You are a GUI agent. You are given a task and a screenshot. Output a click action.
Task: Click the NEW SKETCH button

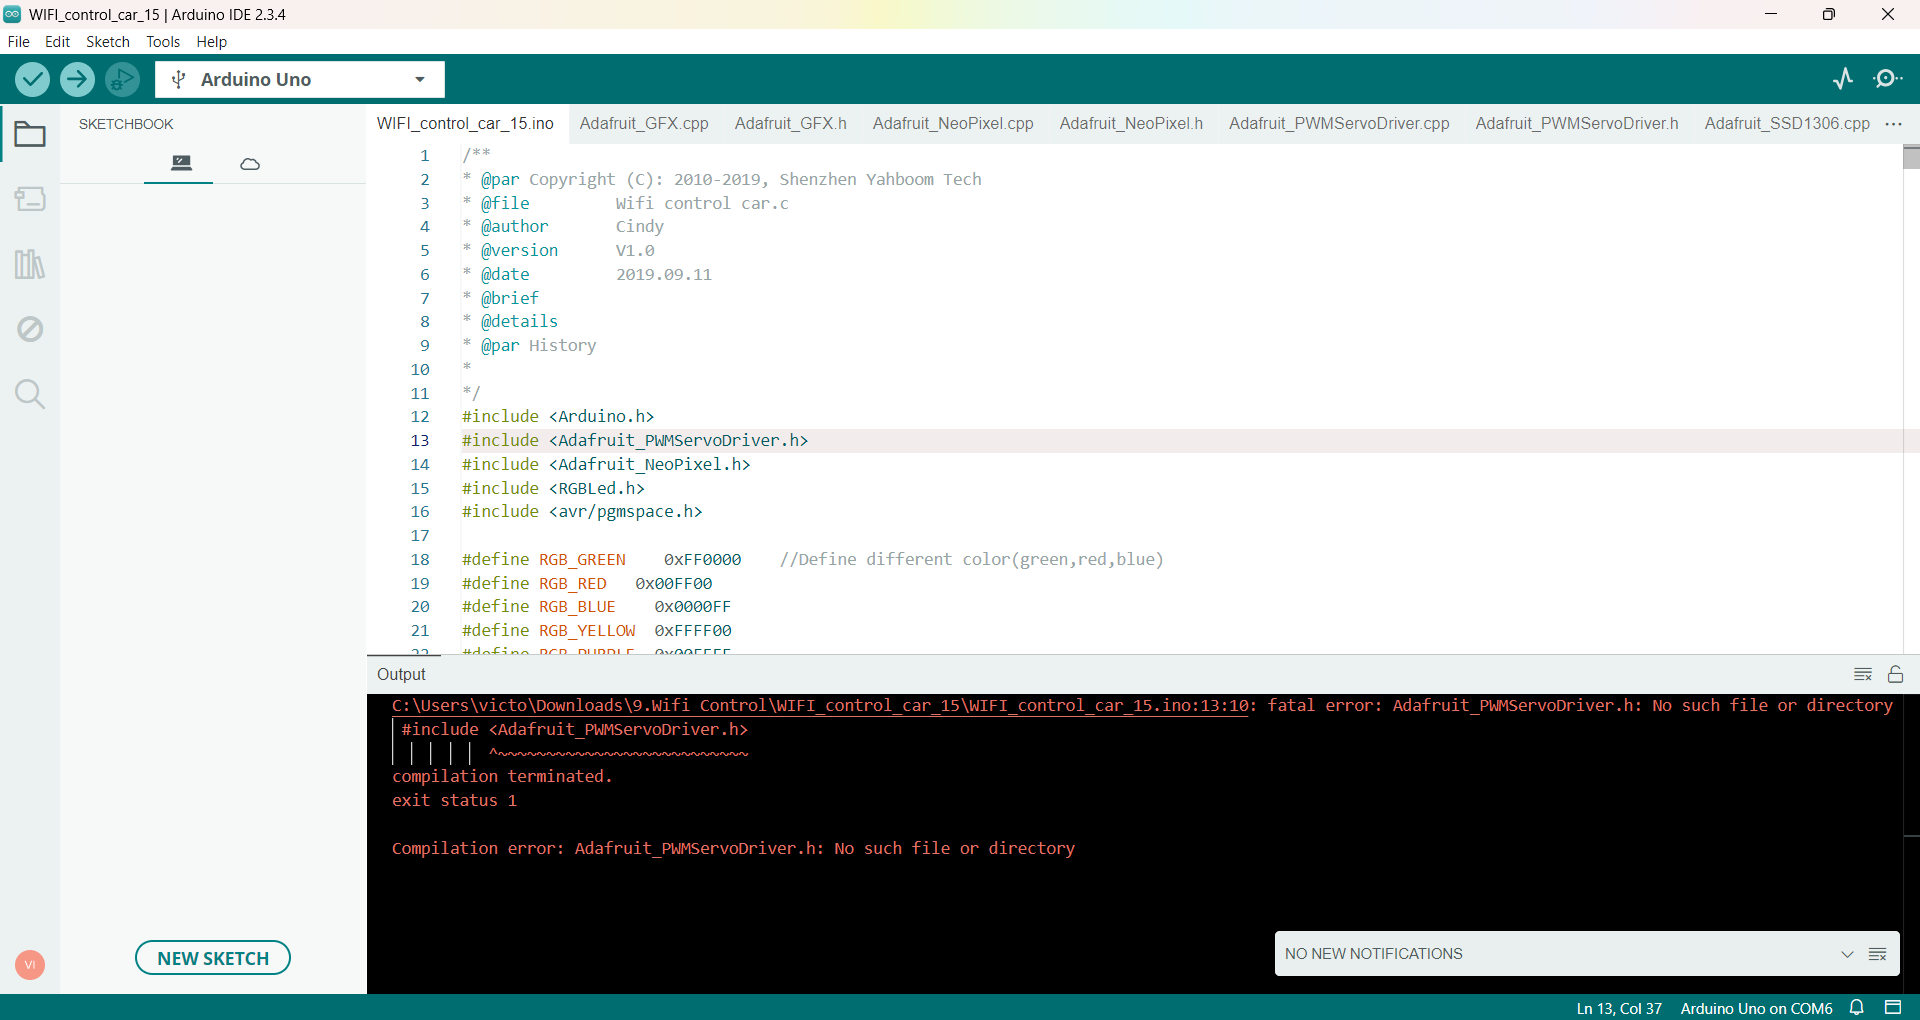pos(212,957)
